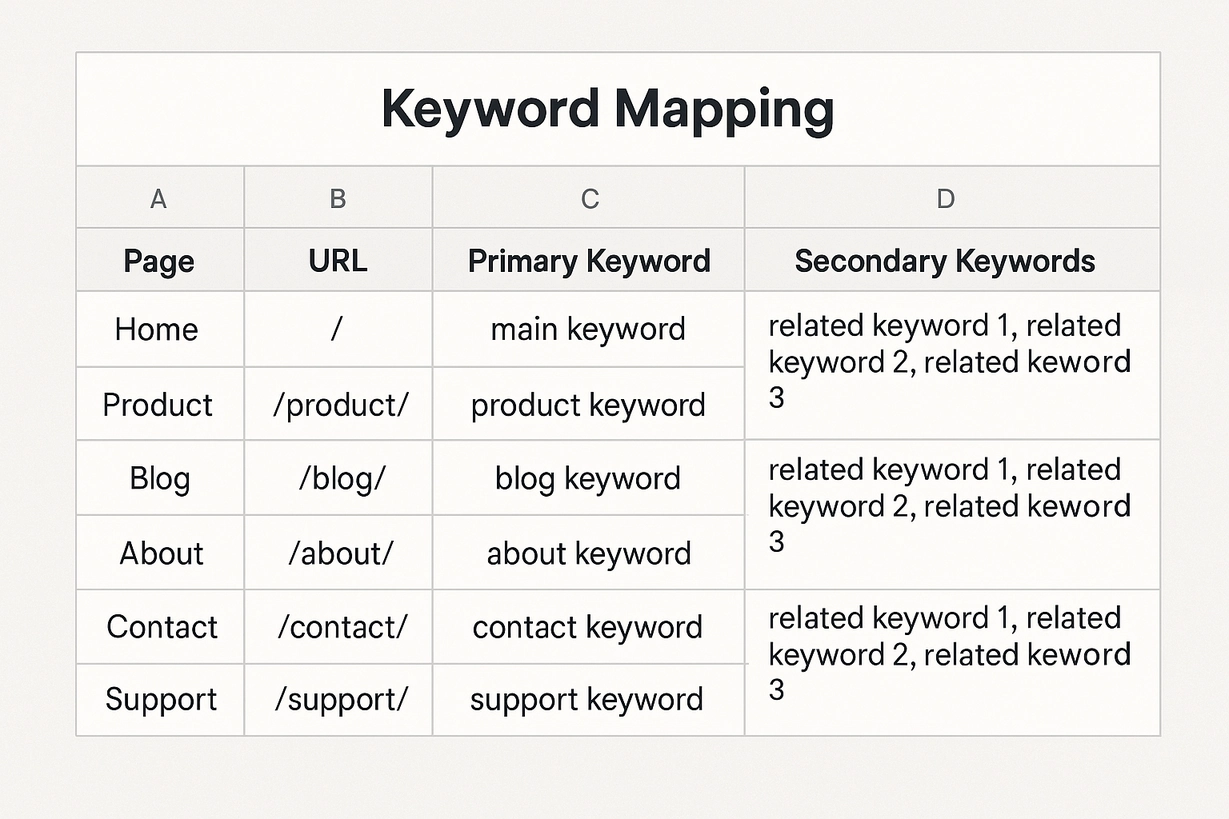Select the About cell
Viewport: 1229px width, 819px height.
coord(158,552)
